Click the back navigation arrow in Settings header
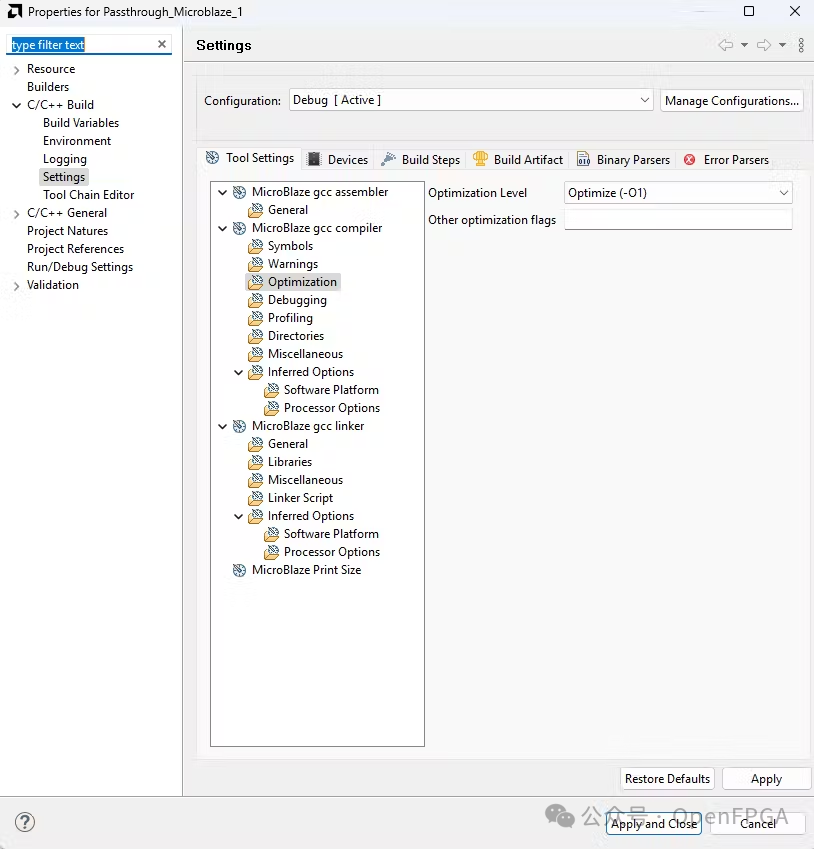The image size is (814, 849). [726, 45]
